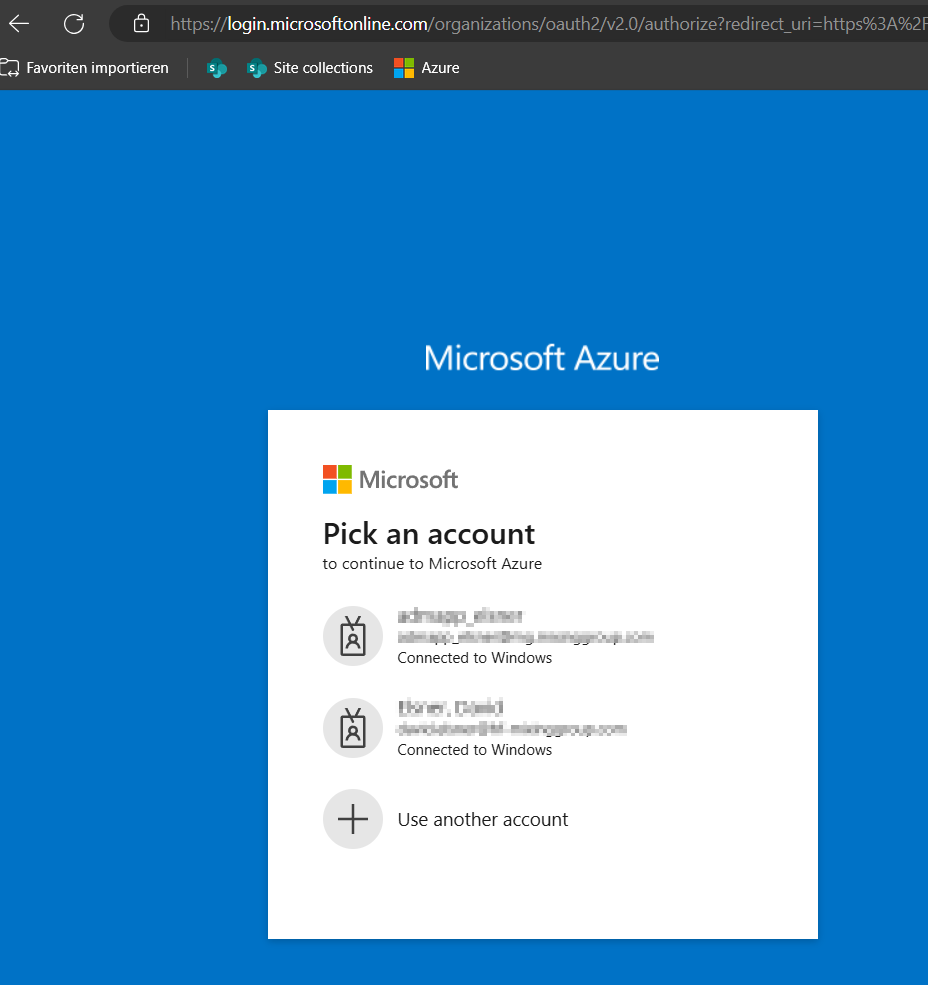Open the Favoriten importieren bookmark

click(85, 68)
